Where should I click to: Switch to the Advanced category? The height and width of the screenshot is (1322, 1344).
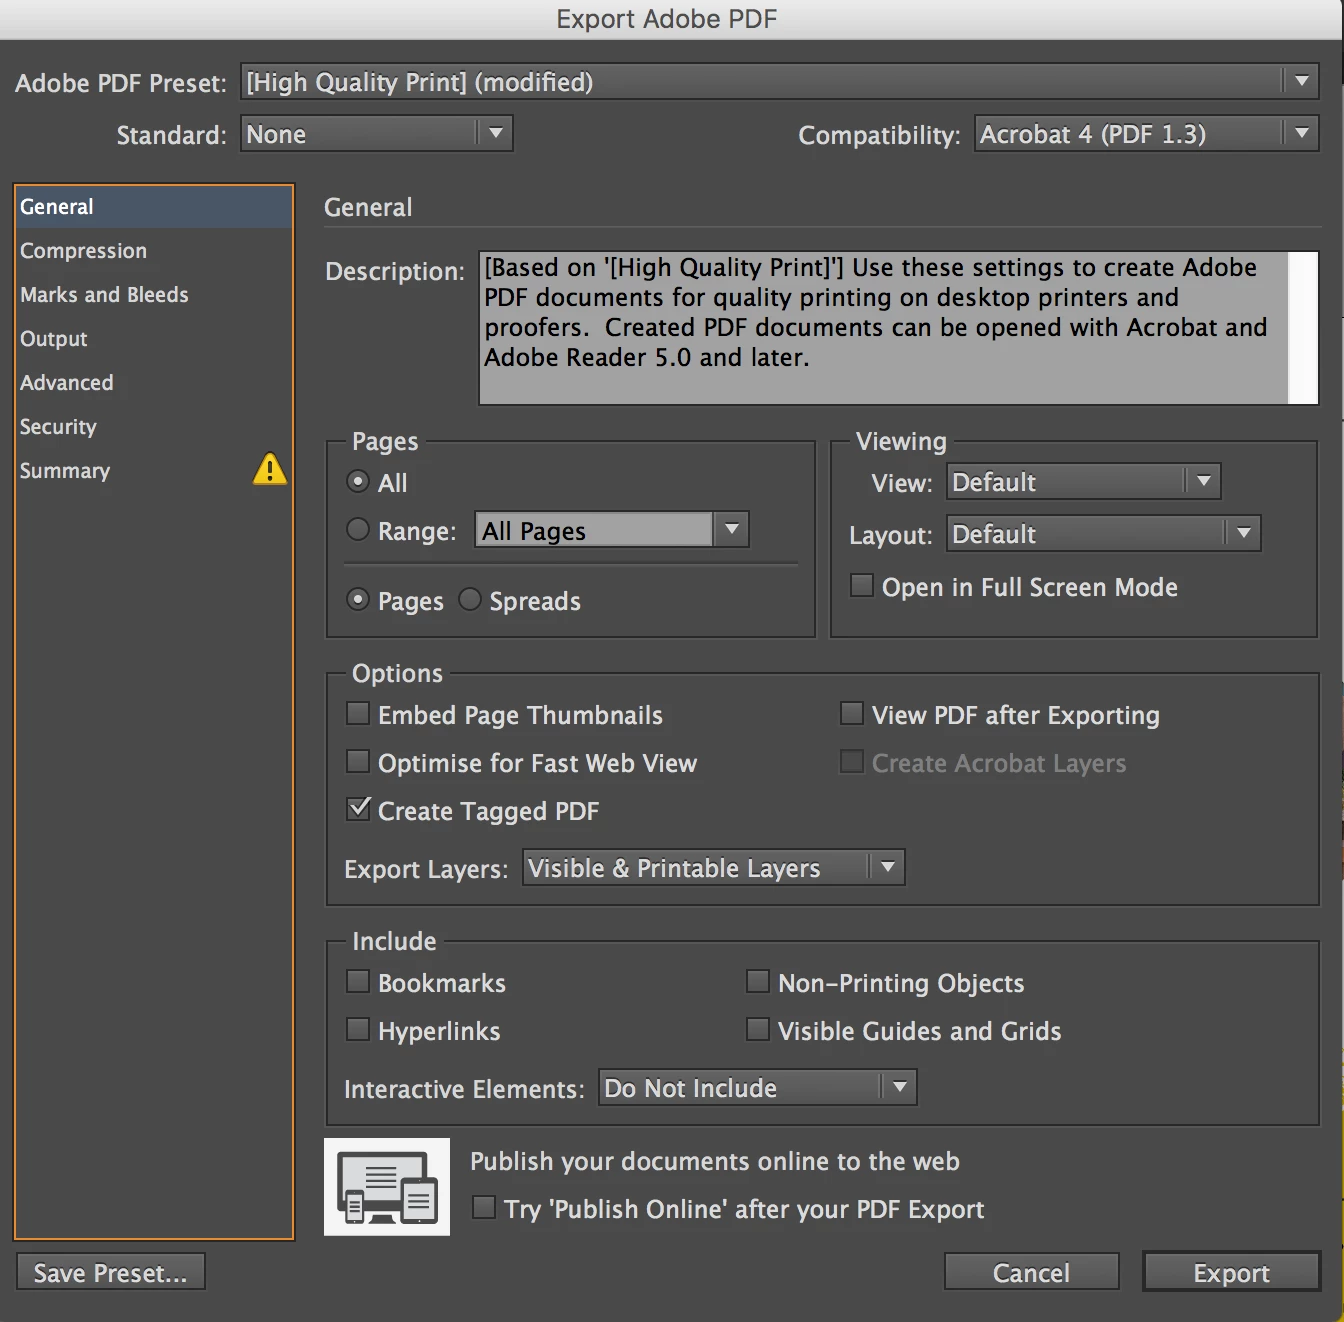point(154,383)
